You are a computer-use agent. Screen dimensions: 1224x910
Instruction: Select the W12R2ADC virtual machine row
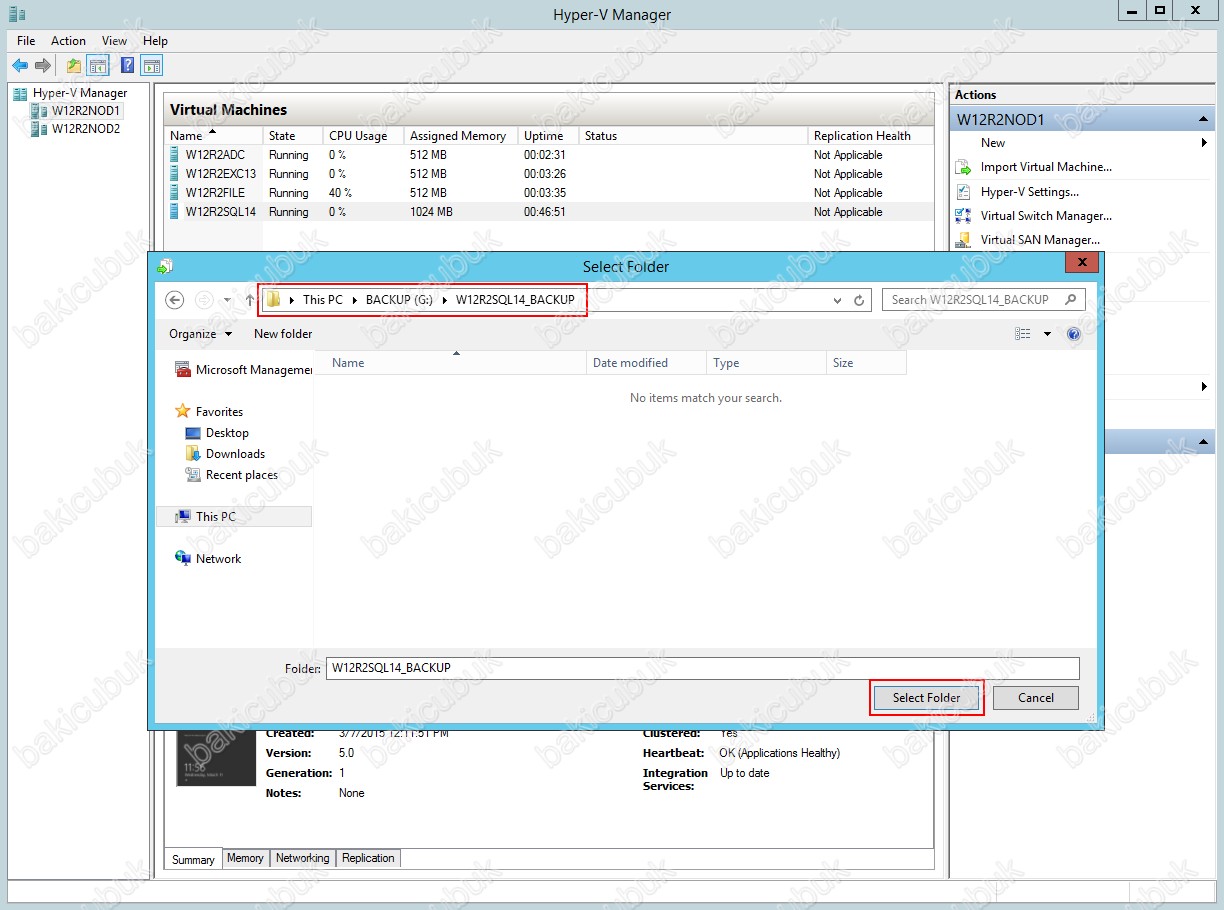pos(549,155)
